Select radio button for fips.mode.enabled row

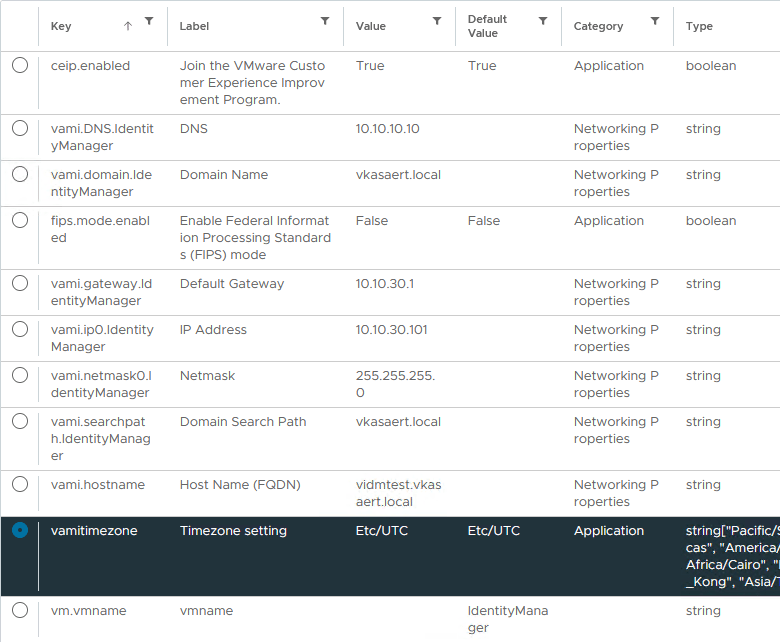20,220
